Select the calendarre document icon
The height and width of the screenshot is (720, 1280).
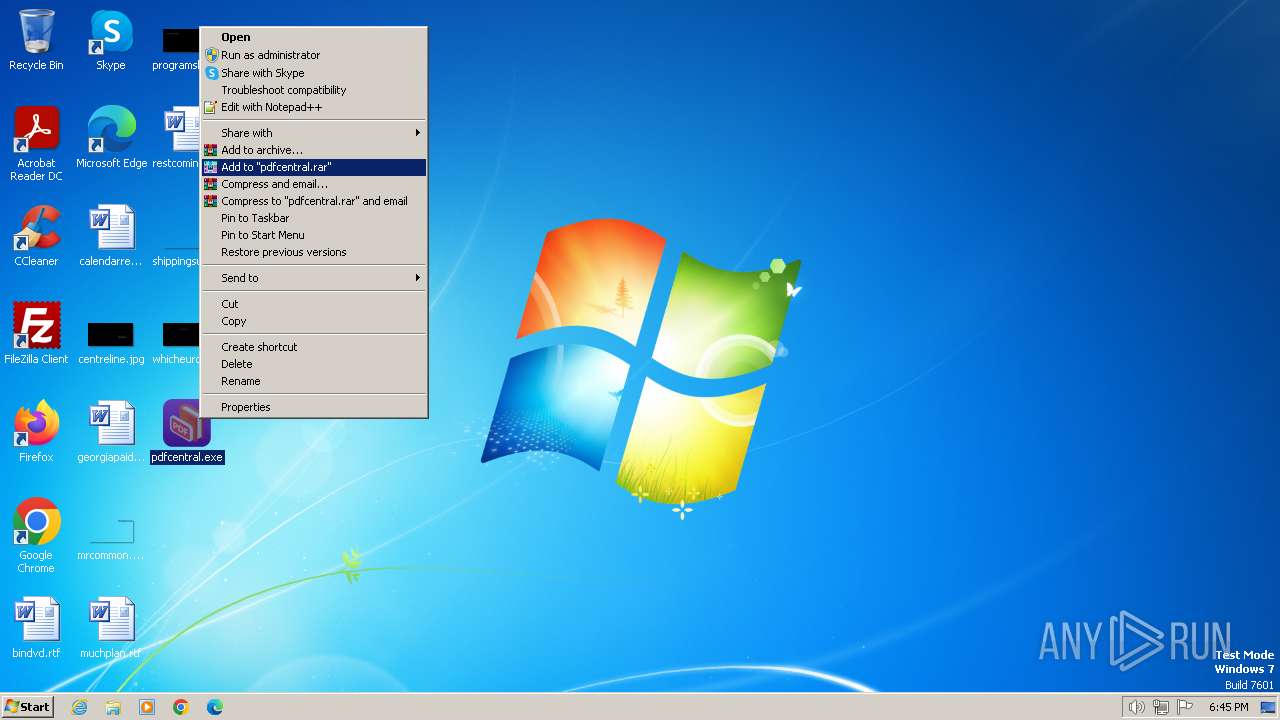[111, 236]
